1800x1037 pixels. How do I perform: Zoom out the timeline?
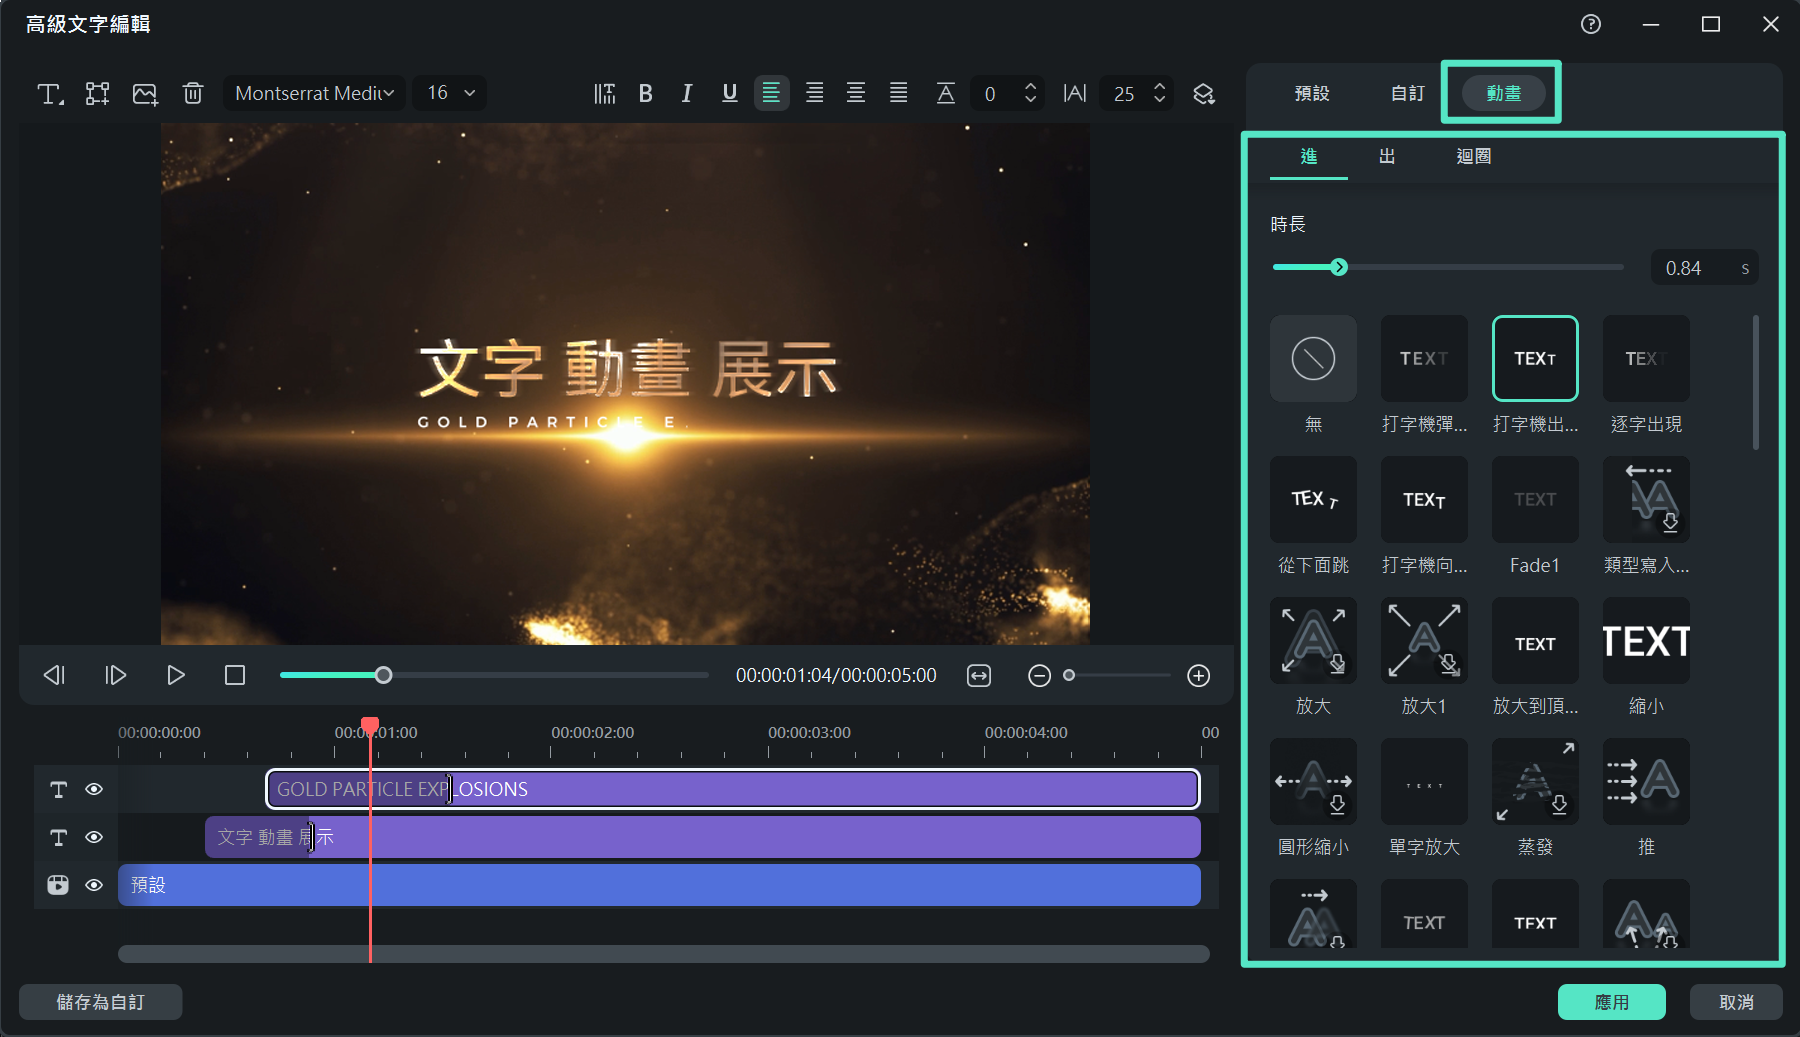[x=1039, y=676]
